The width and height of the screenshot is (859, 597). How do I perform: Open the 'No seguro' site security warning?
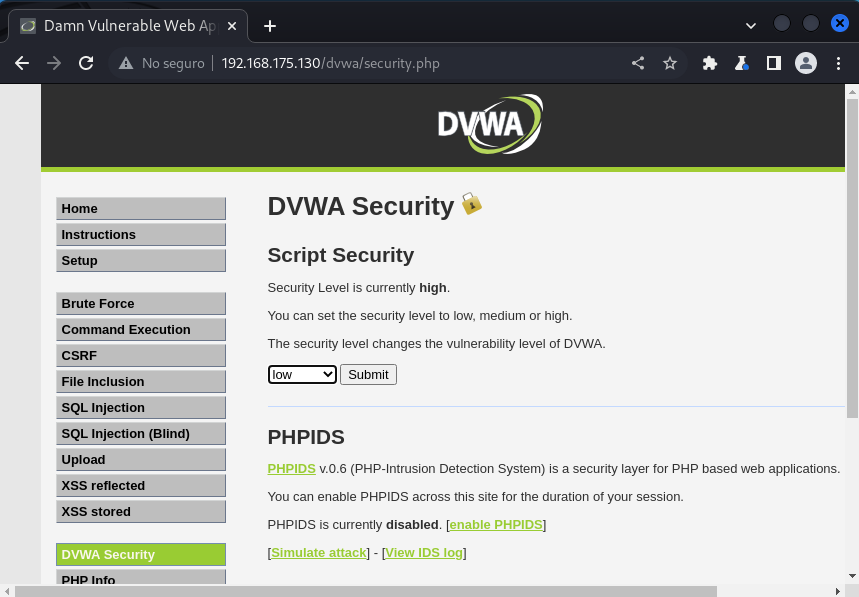click(x=163, y=63)
